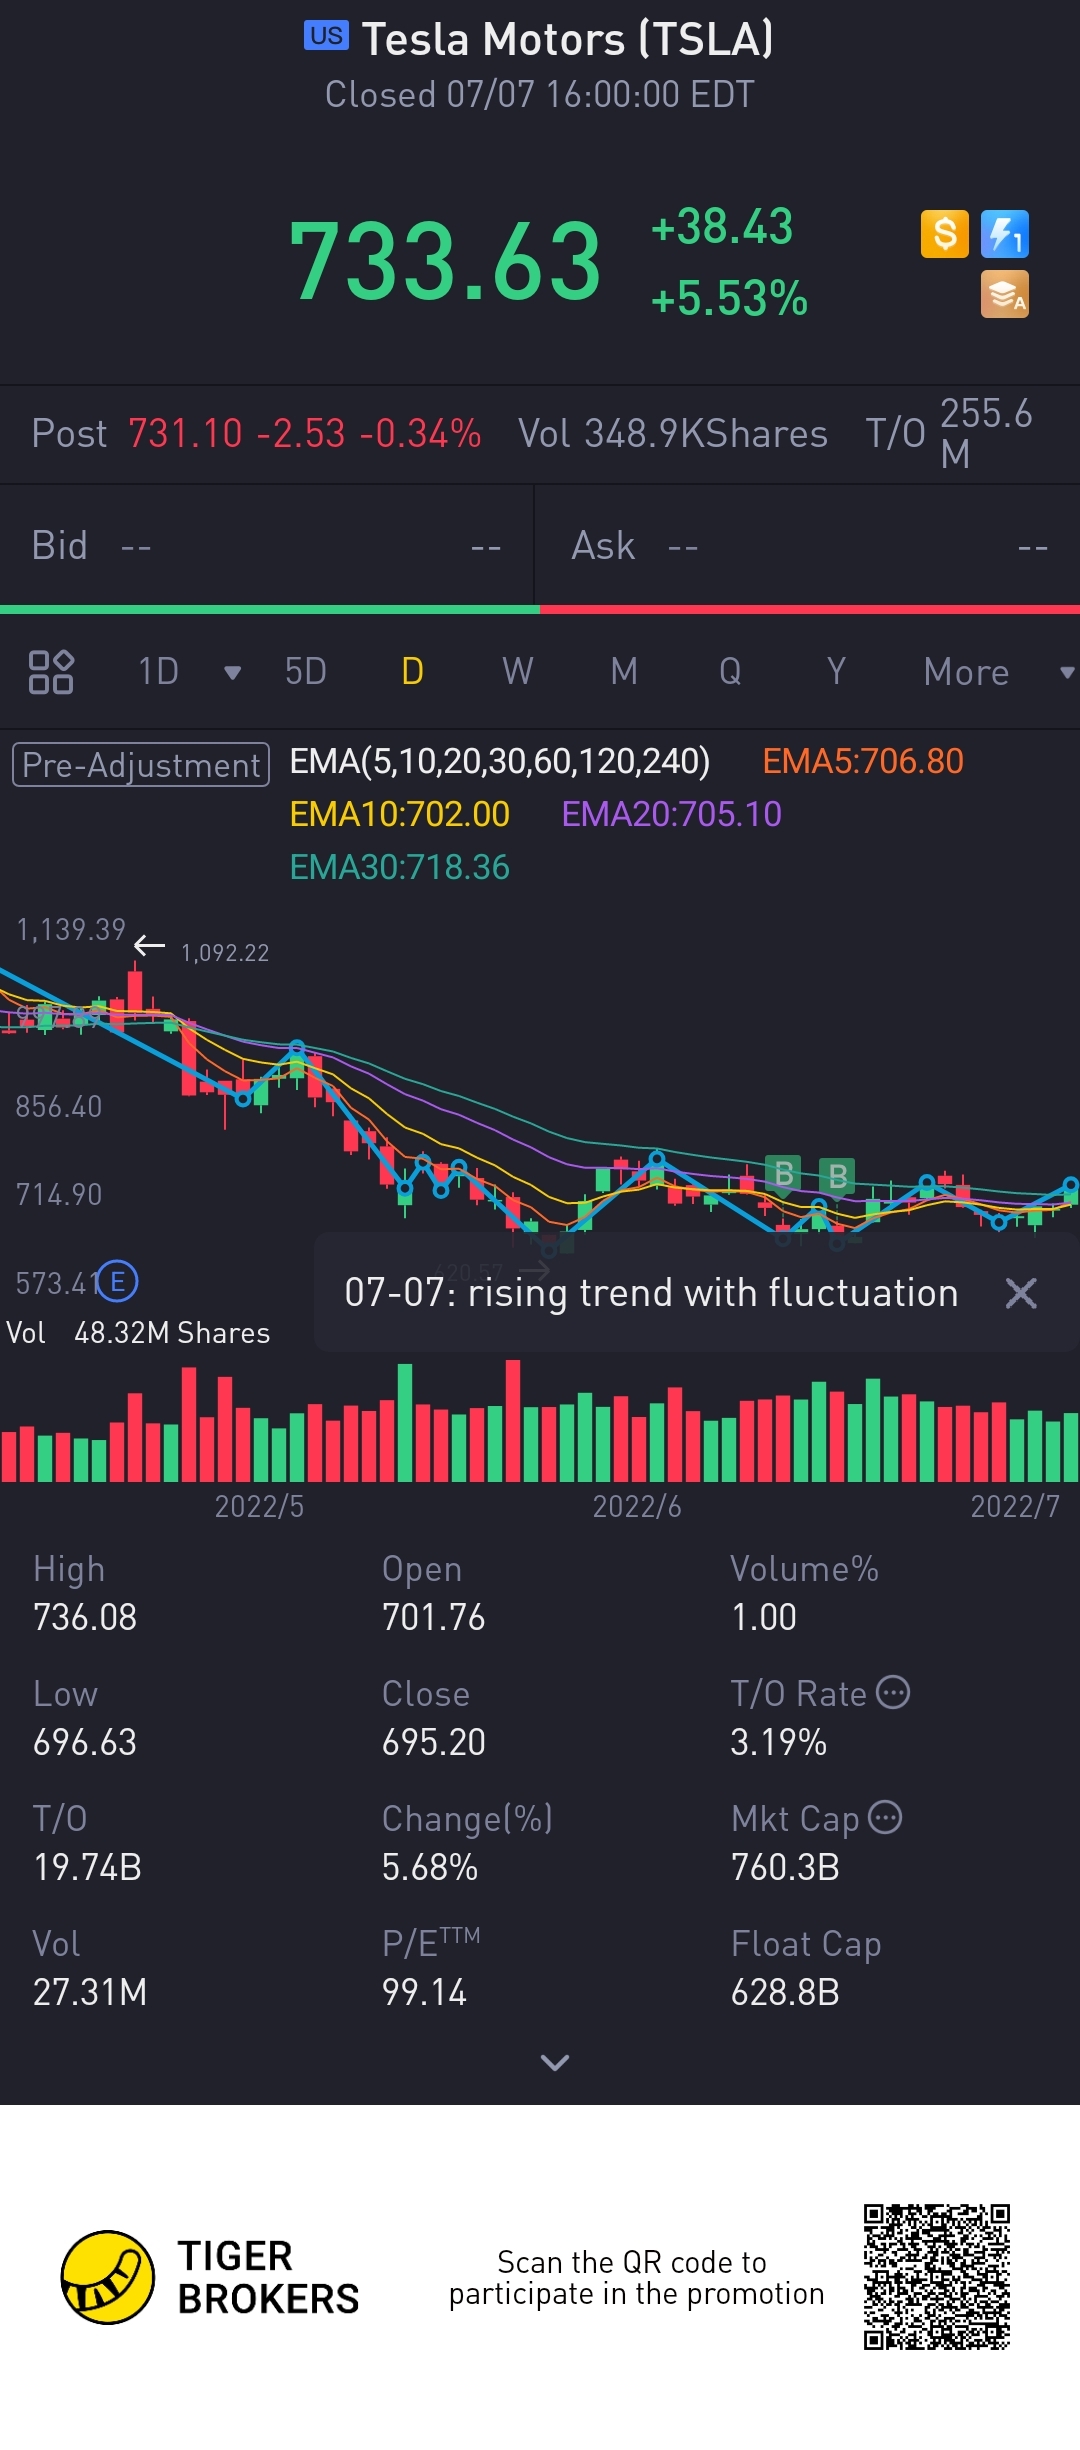Tap the 1,092.22 high price label
Image resolution: width=1080 pixels, height=2450 pixels.
coord(225,953)
